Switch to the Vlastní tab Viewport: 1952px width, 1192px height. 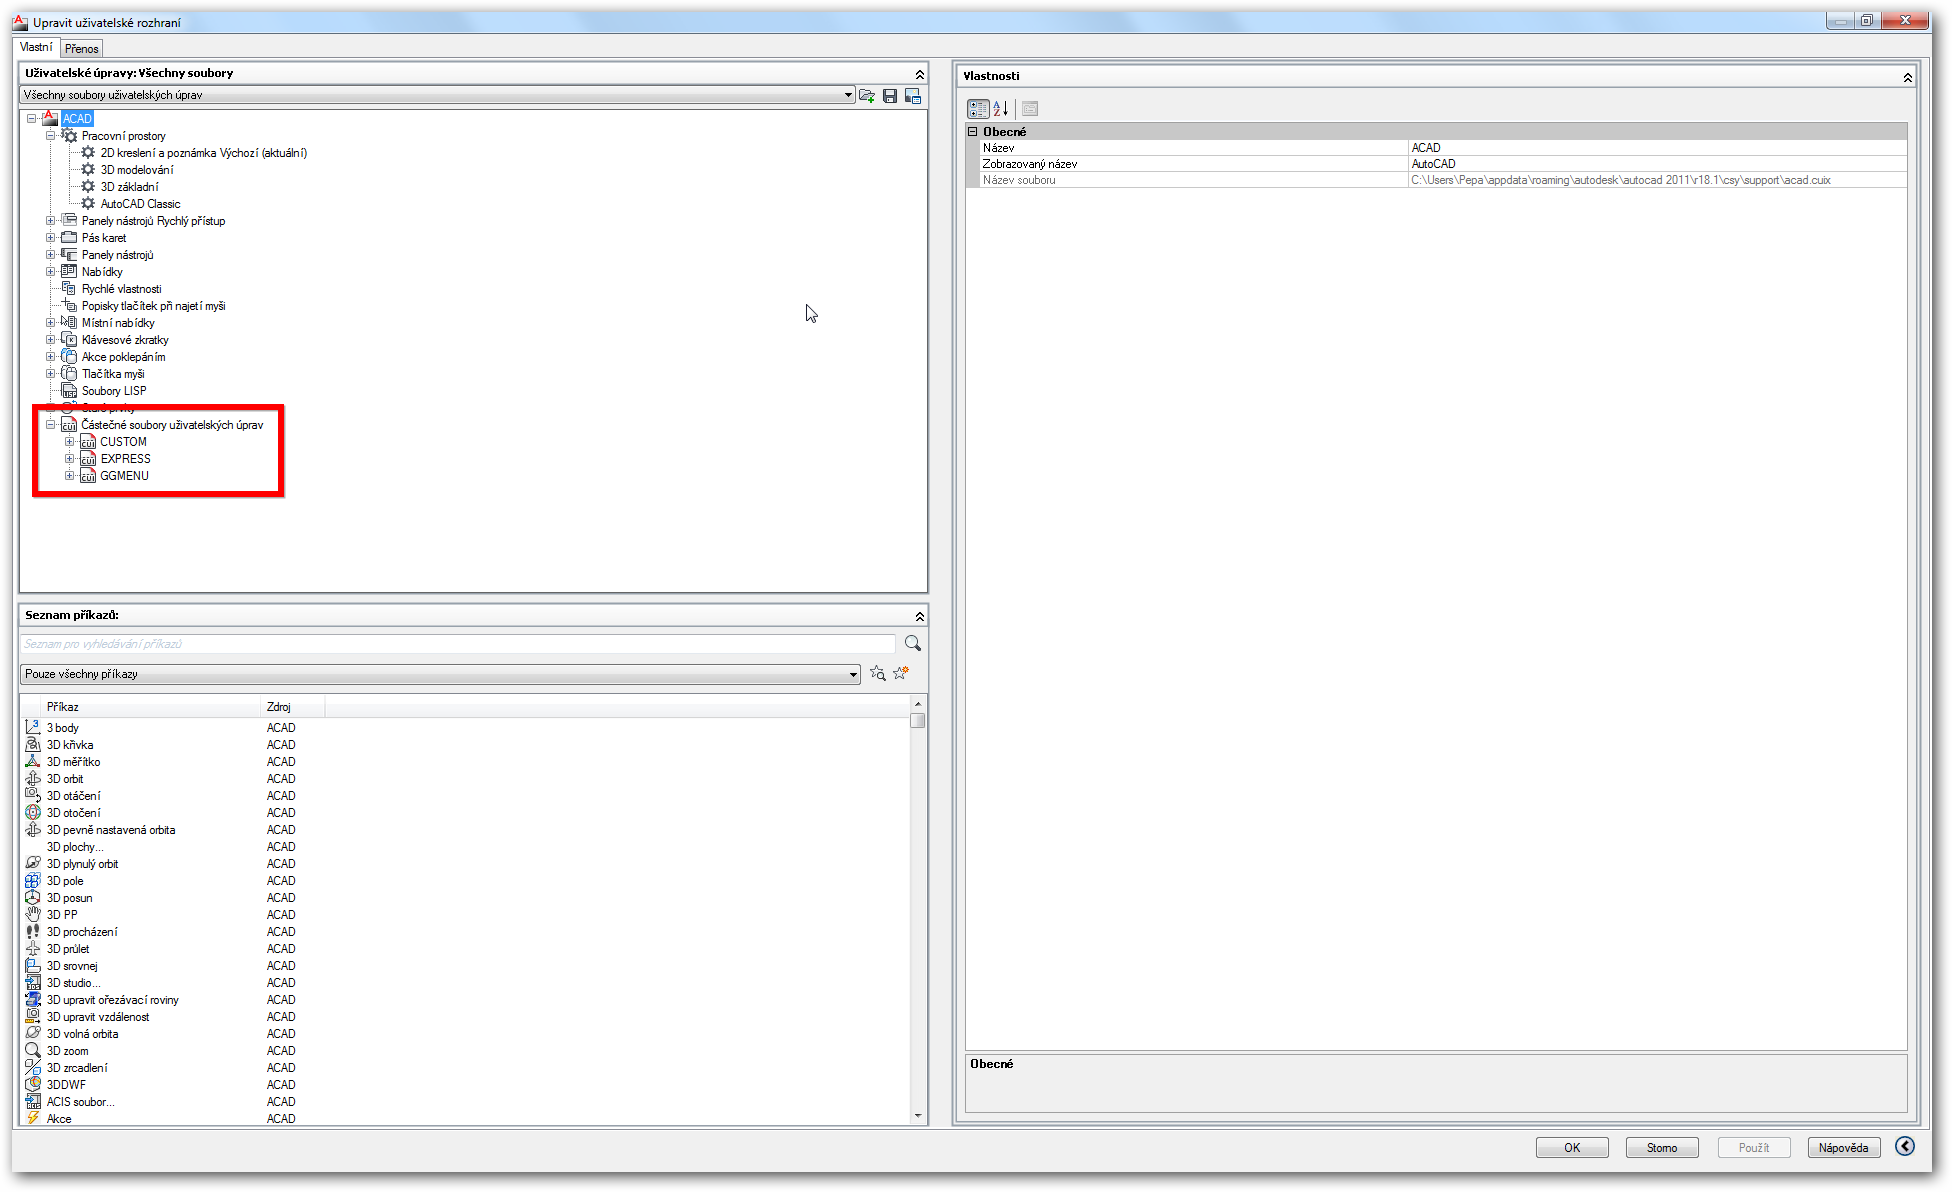point(36,47)
